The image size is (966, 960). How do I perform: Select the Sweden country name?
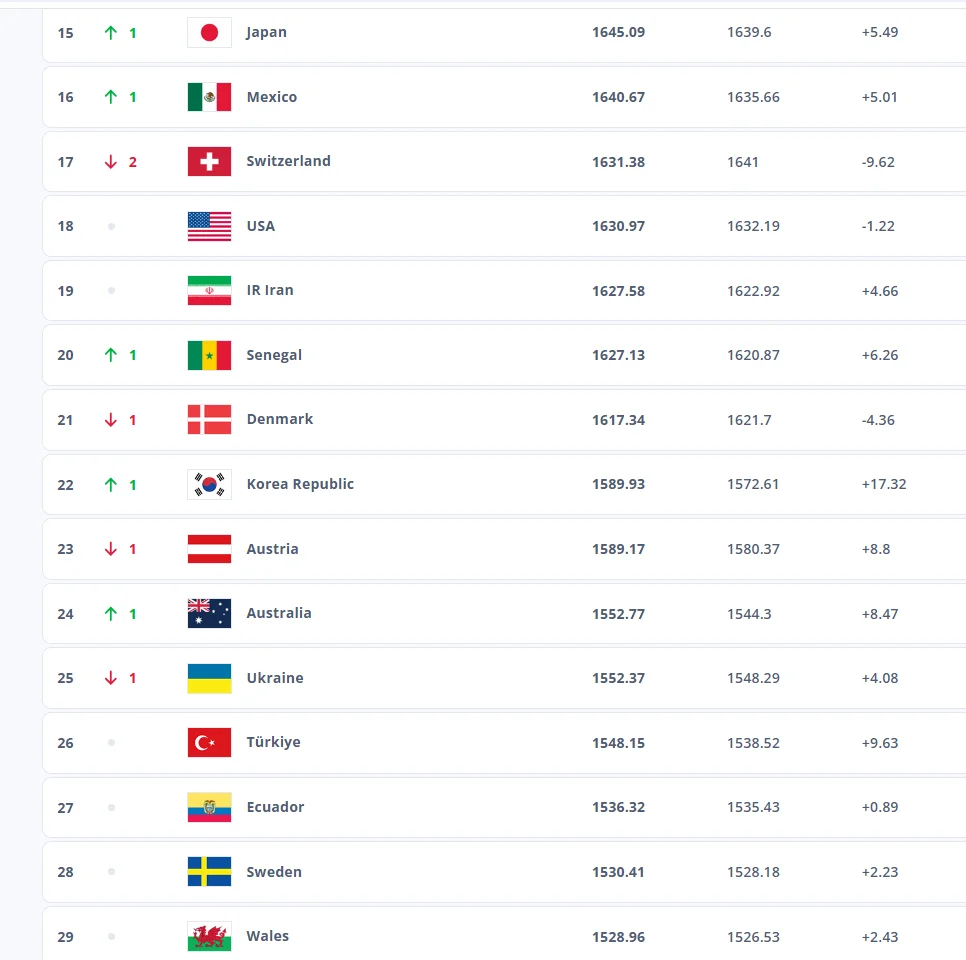pyautogui.click(x=274, y=872)
